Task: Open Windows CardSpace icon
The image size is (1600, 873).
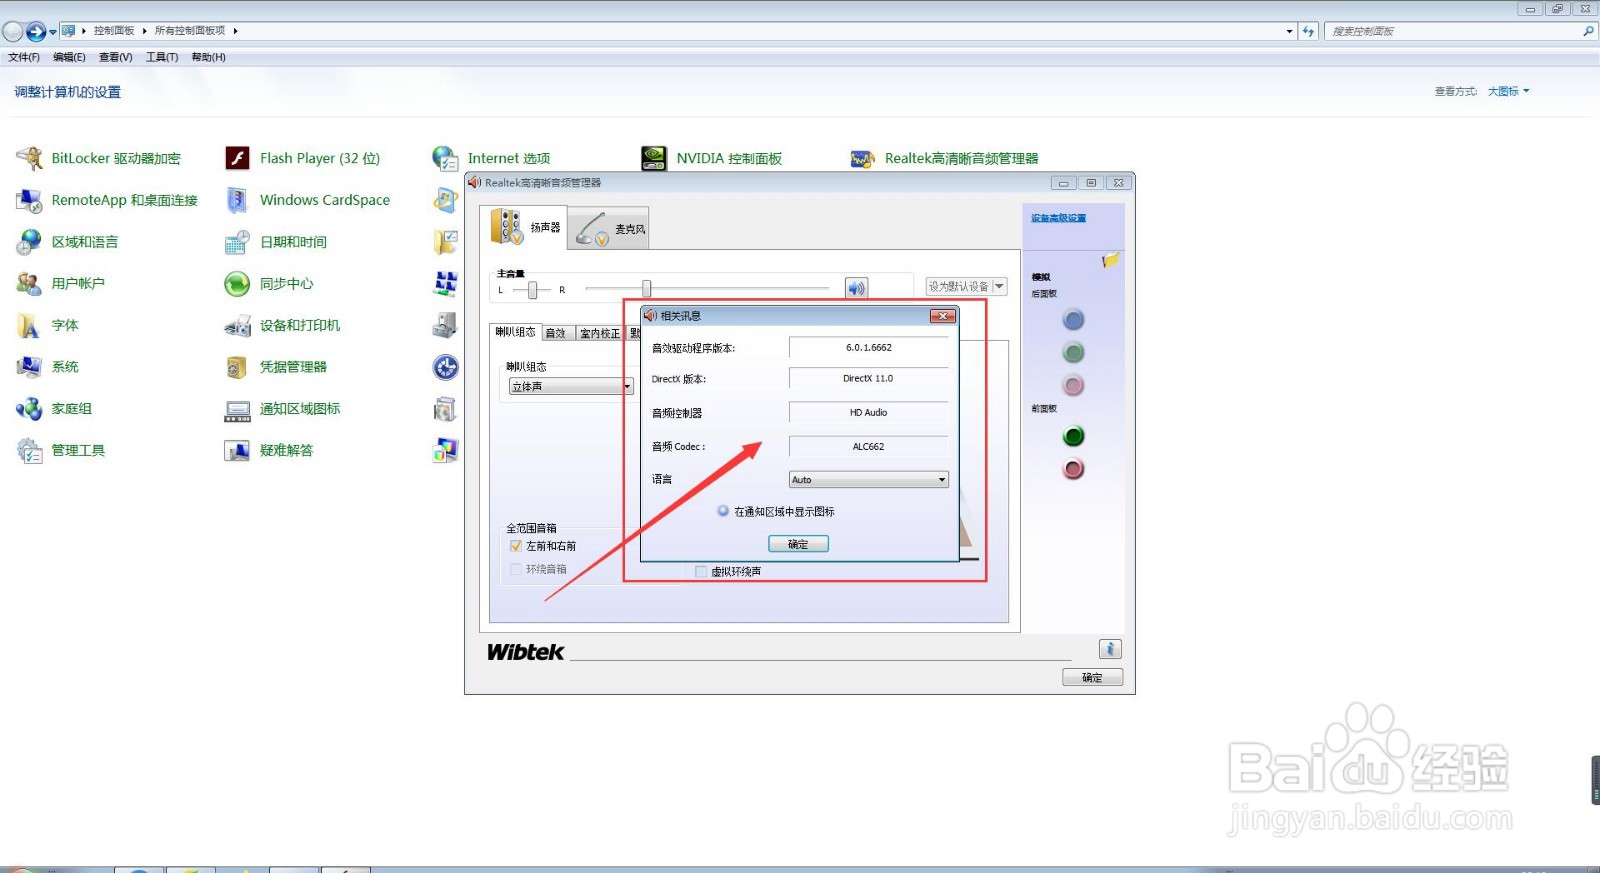Action: coord(237,200)
